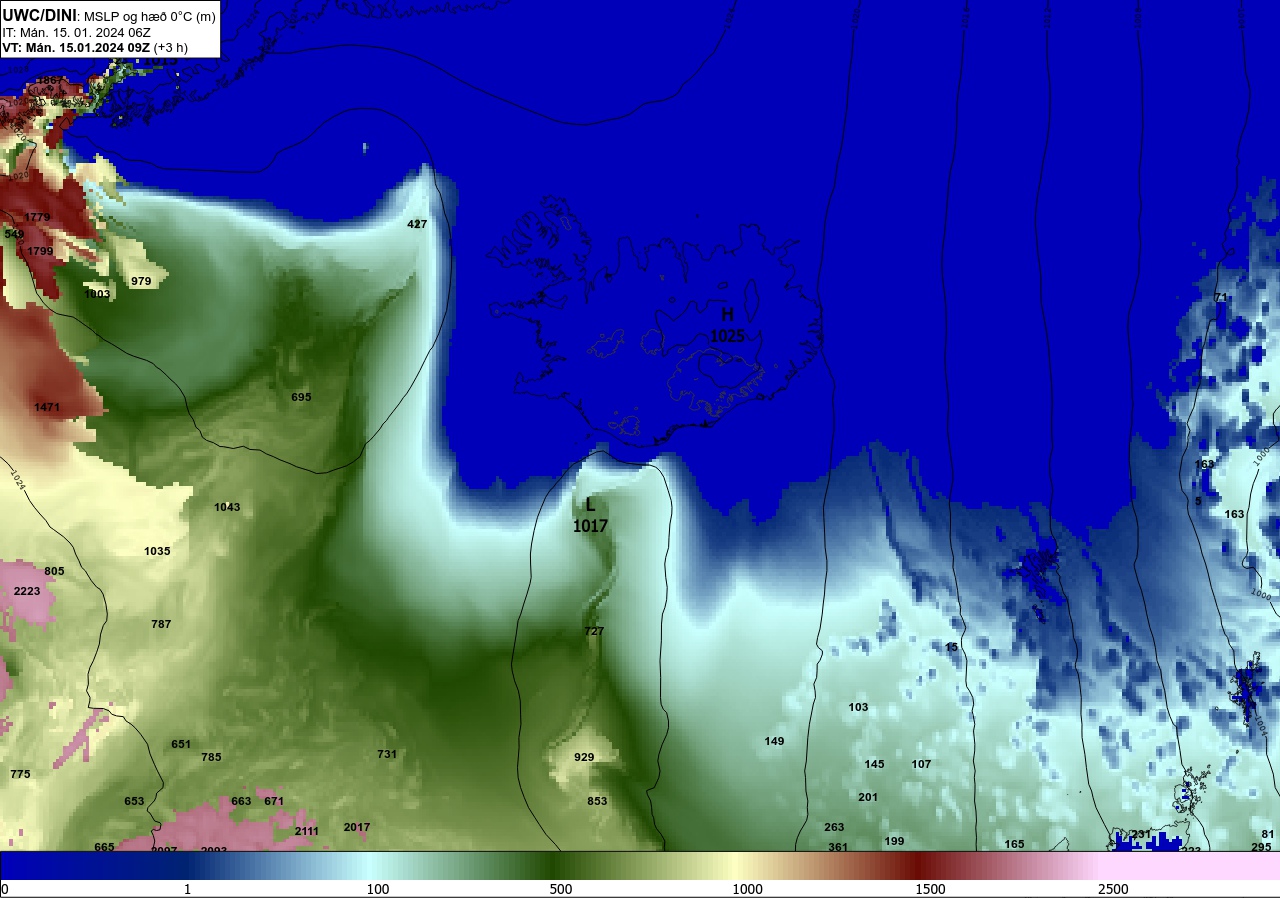Click the 665 height value

(x=104, y=846)
